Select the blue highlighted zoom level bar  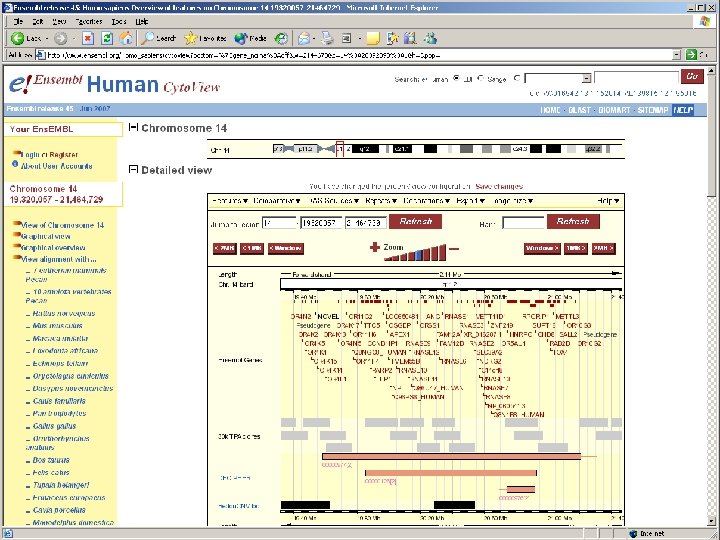click(419, 255)
